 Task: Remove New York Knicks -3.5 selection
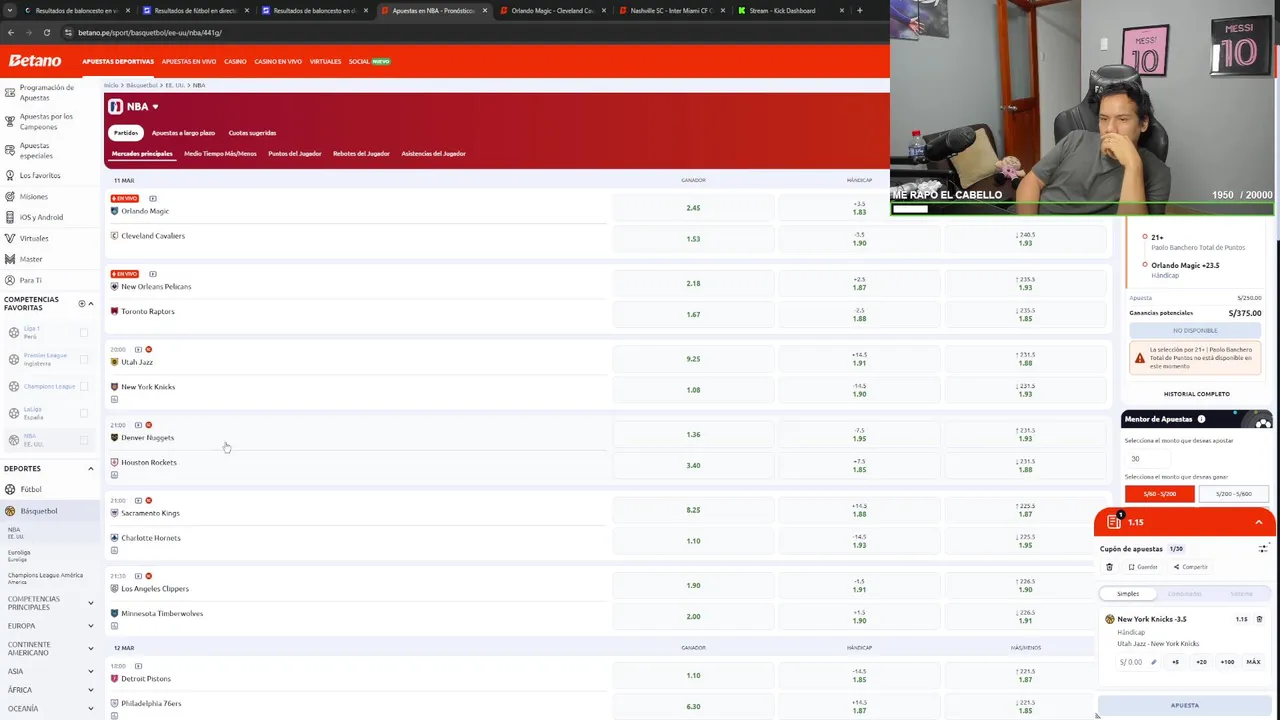(x=1259, y=619)
